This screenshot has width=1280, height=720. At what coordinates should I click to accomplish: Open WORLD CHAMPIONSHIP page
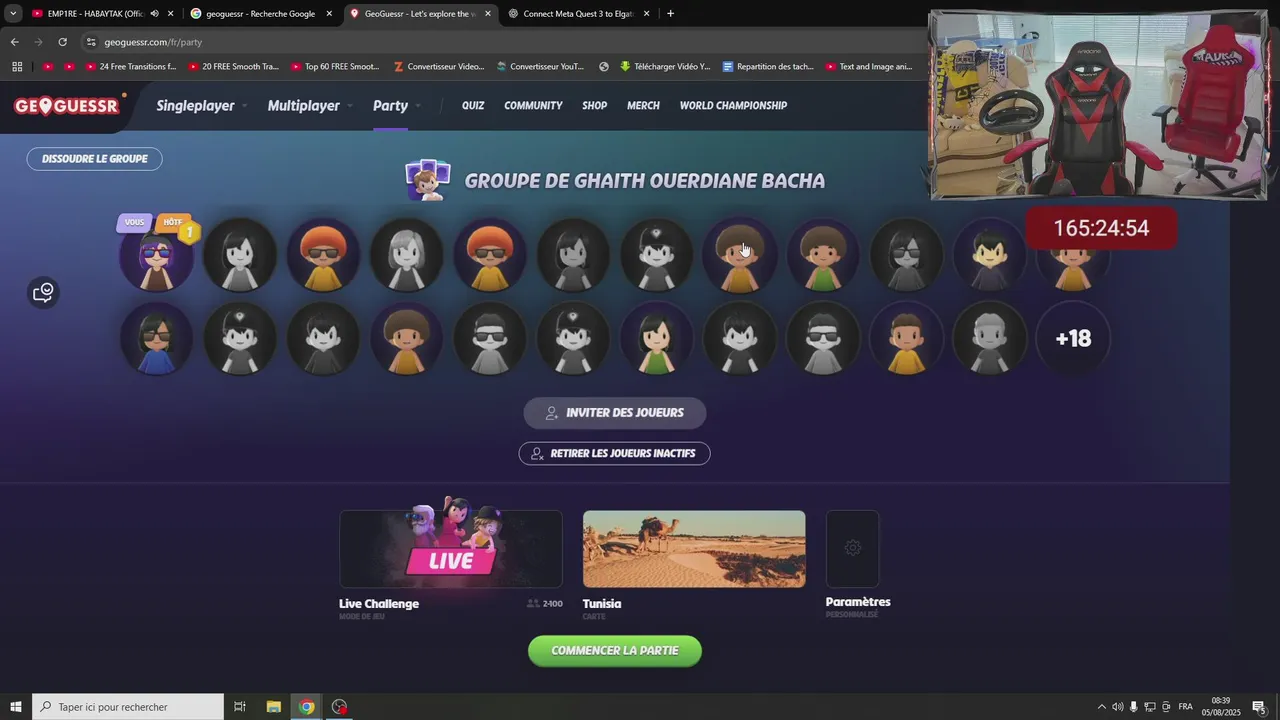click(733, 106)
